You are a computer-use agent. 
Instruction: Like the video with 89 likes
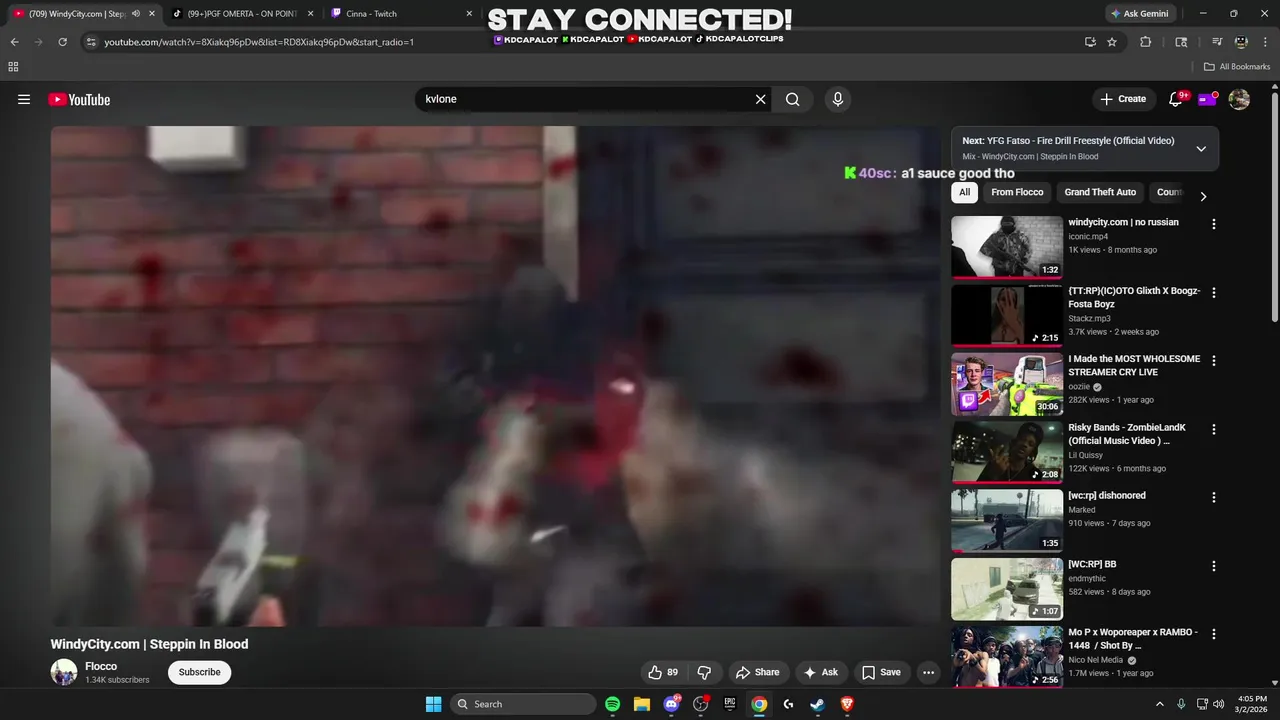[664, 672]
